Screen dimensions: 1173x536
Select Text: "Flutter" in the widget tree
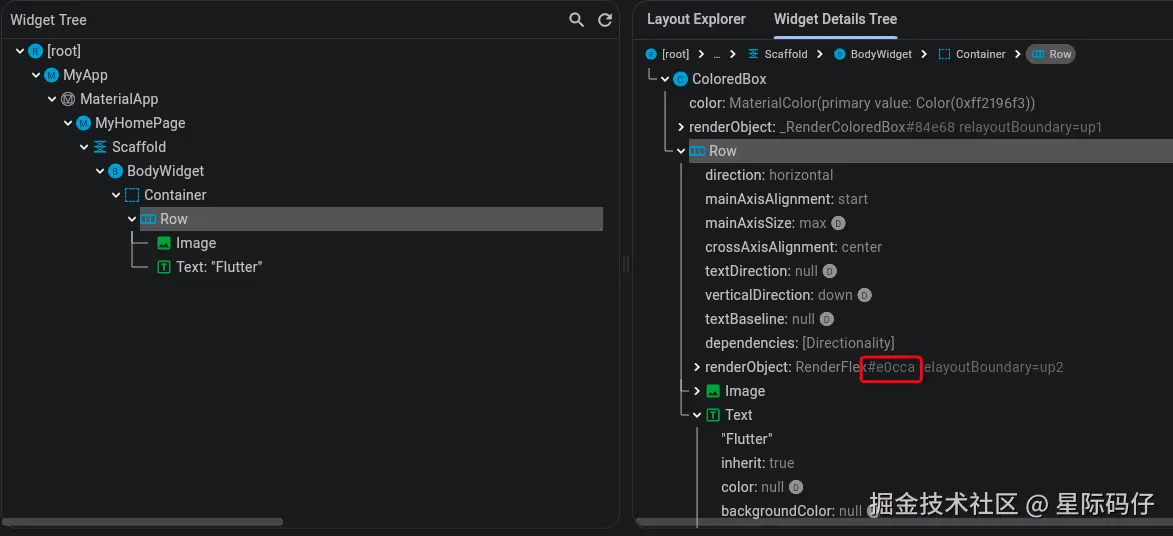coord(218,267)
